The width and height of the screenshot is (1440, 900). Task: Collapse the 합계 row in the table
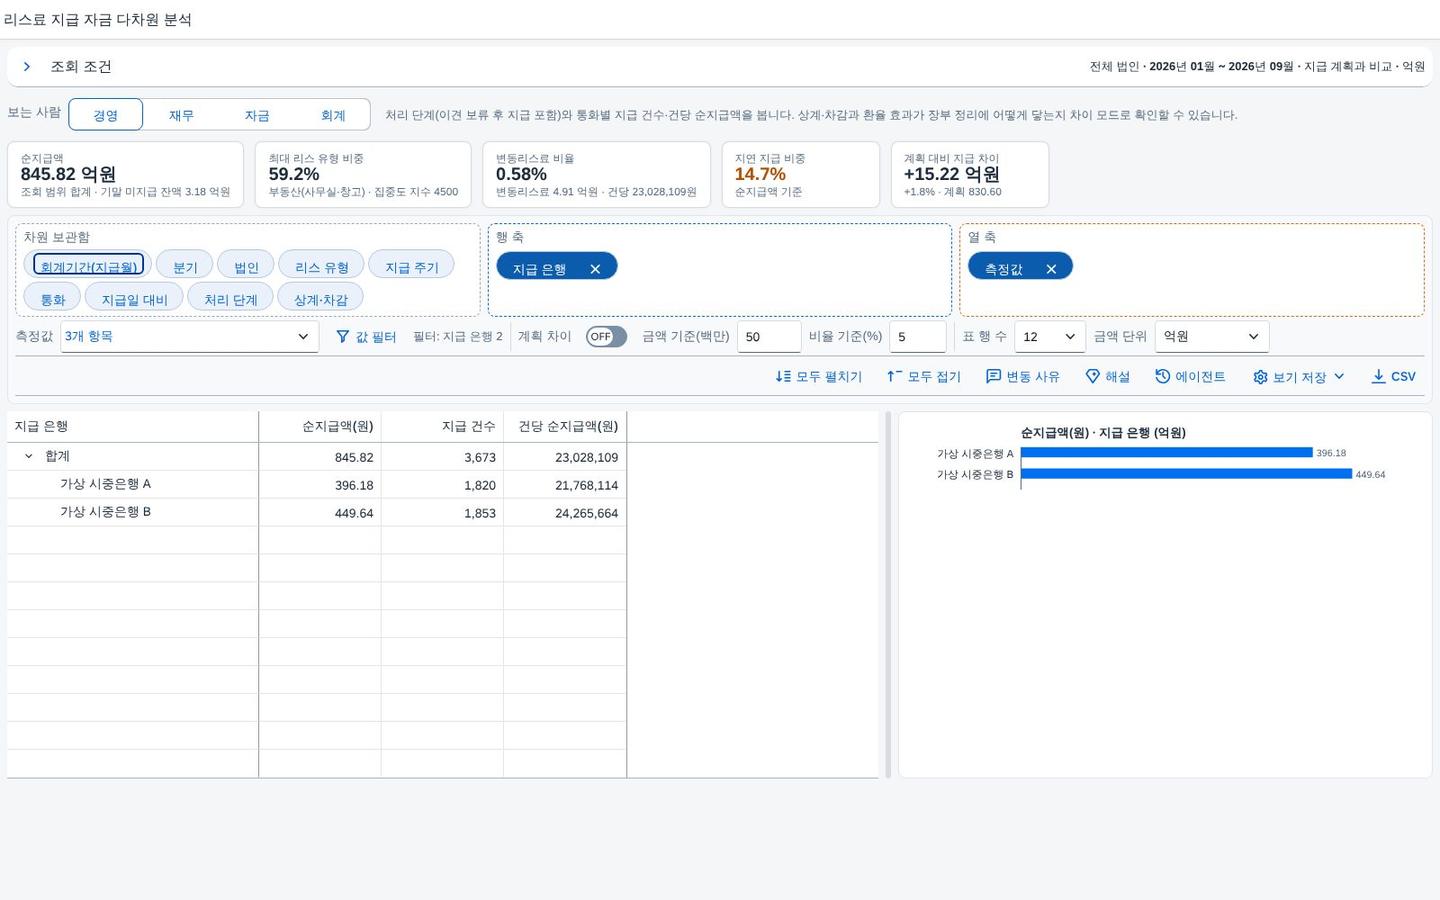coord(28,456)
